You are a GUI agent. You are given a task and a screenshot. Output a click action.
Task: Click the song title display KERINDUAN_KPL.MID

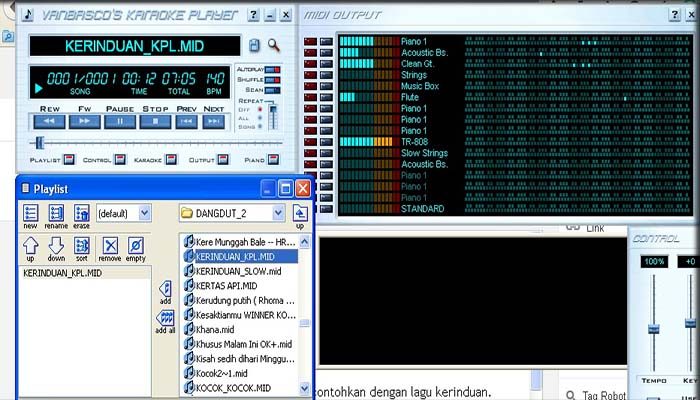(135, 46)
